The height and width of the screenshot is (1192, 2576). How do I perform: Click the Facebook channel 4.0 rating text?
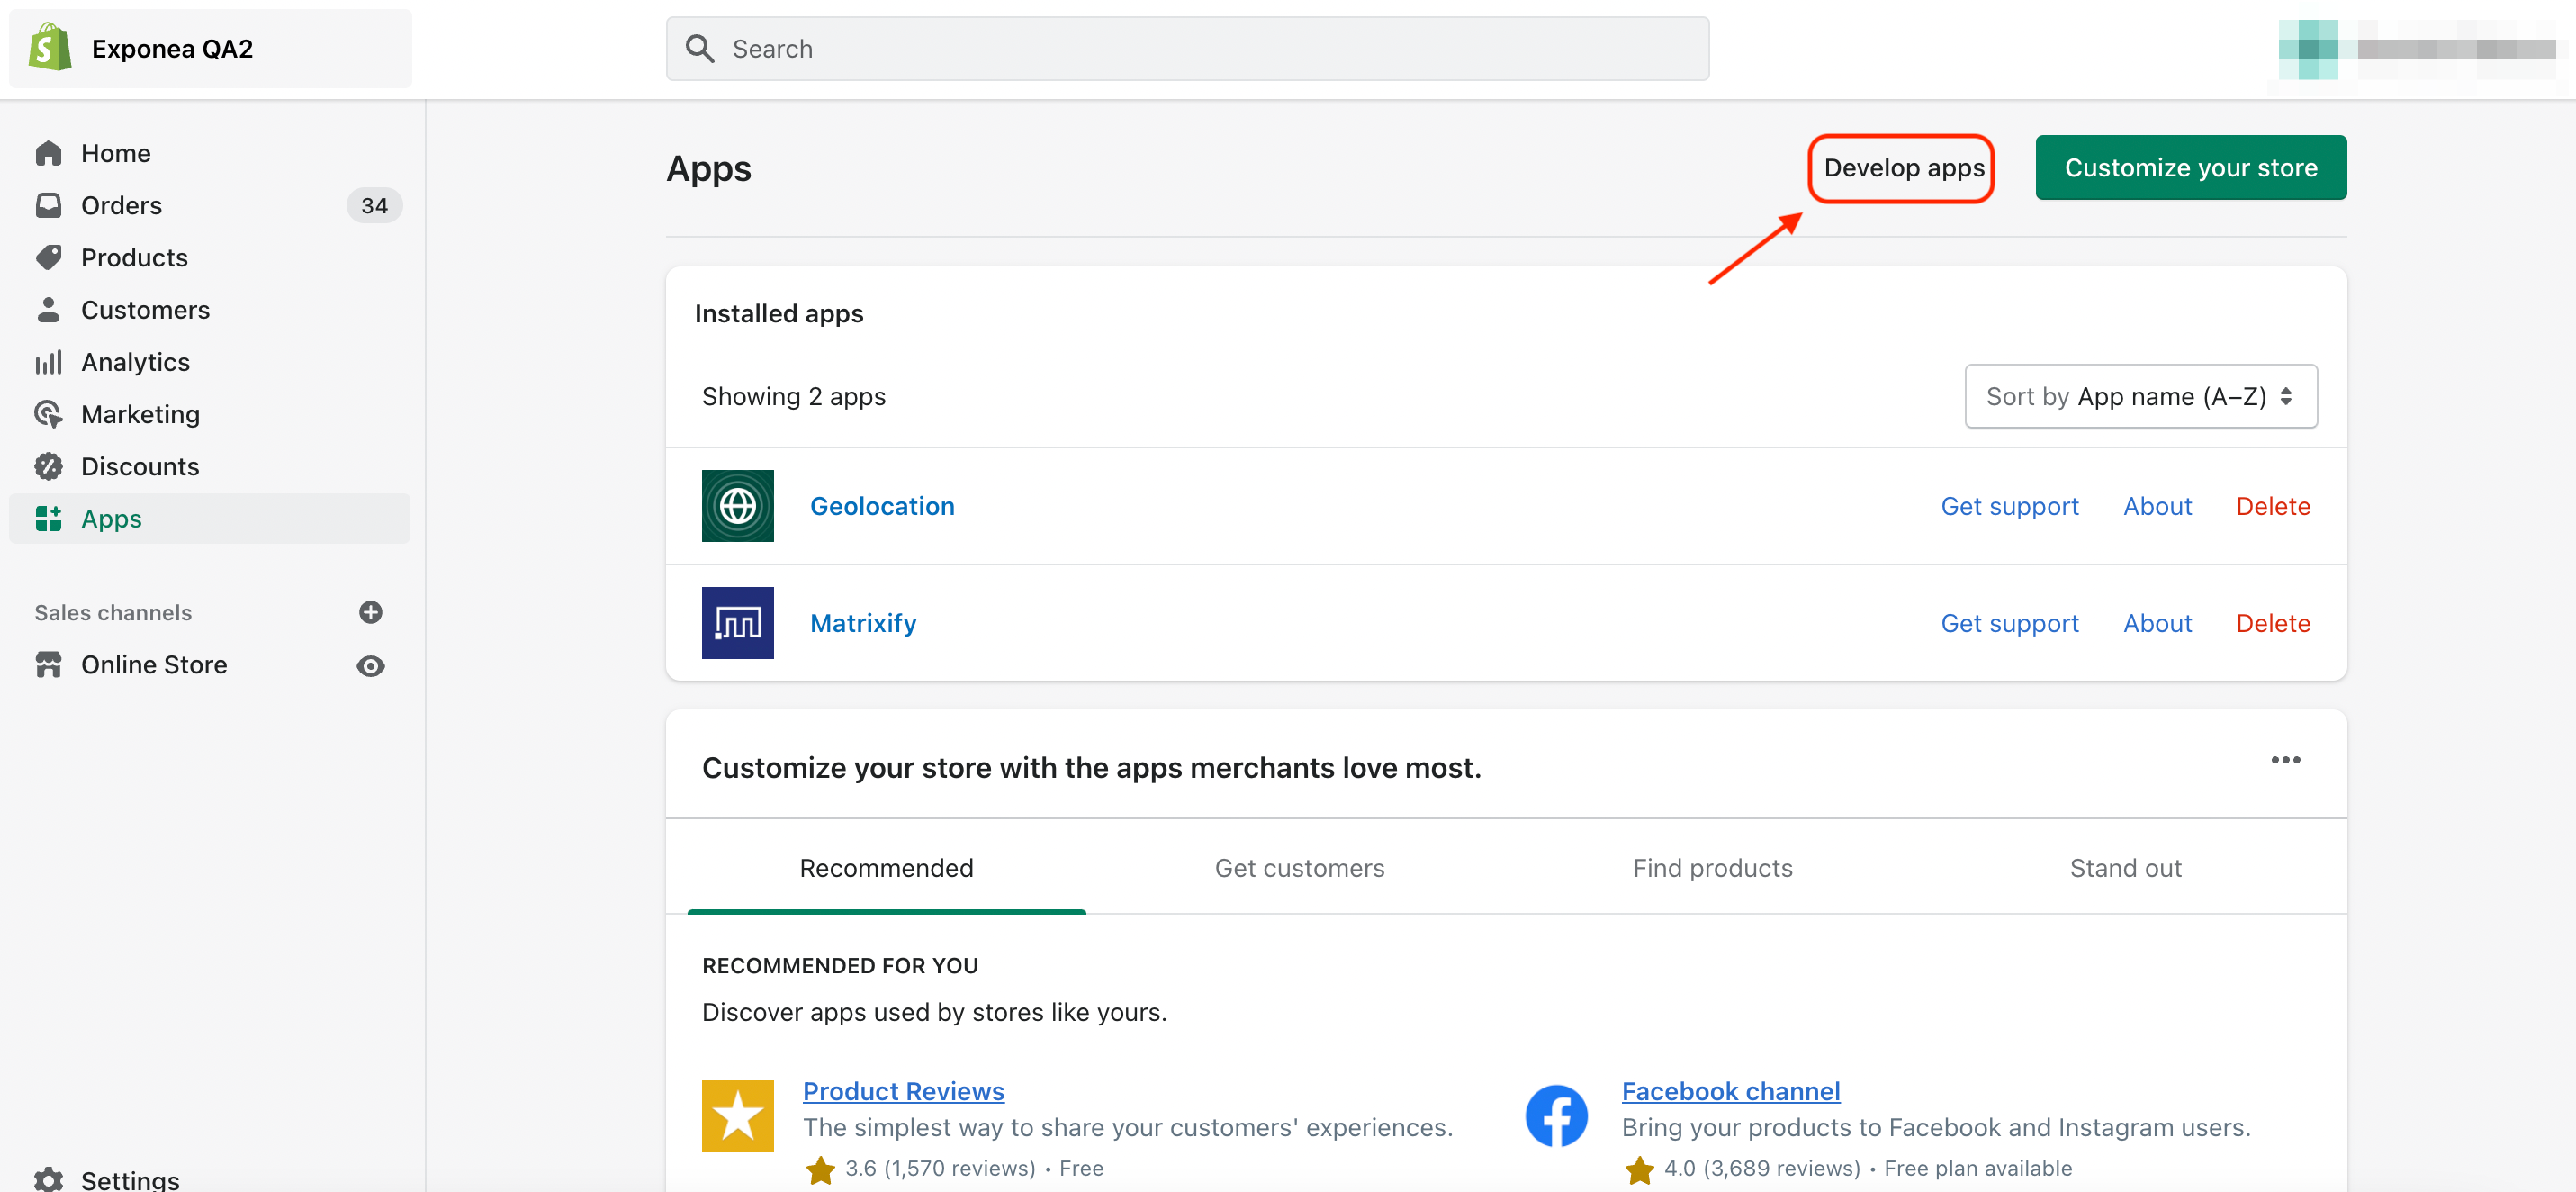tap(1761, 1167)
